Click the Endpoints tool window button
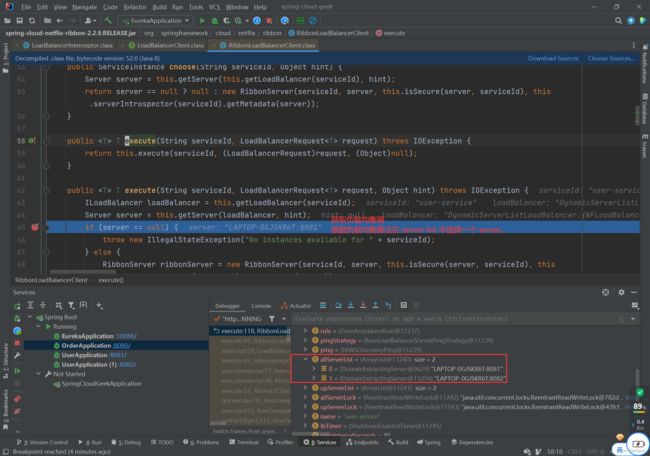This screenshot has height=456, width=650. (362, 442)
